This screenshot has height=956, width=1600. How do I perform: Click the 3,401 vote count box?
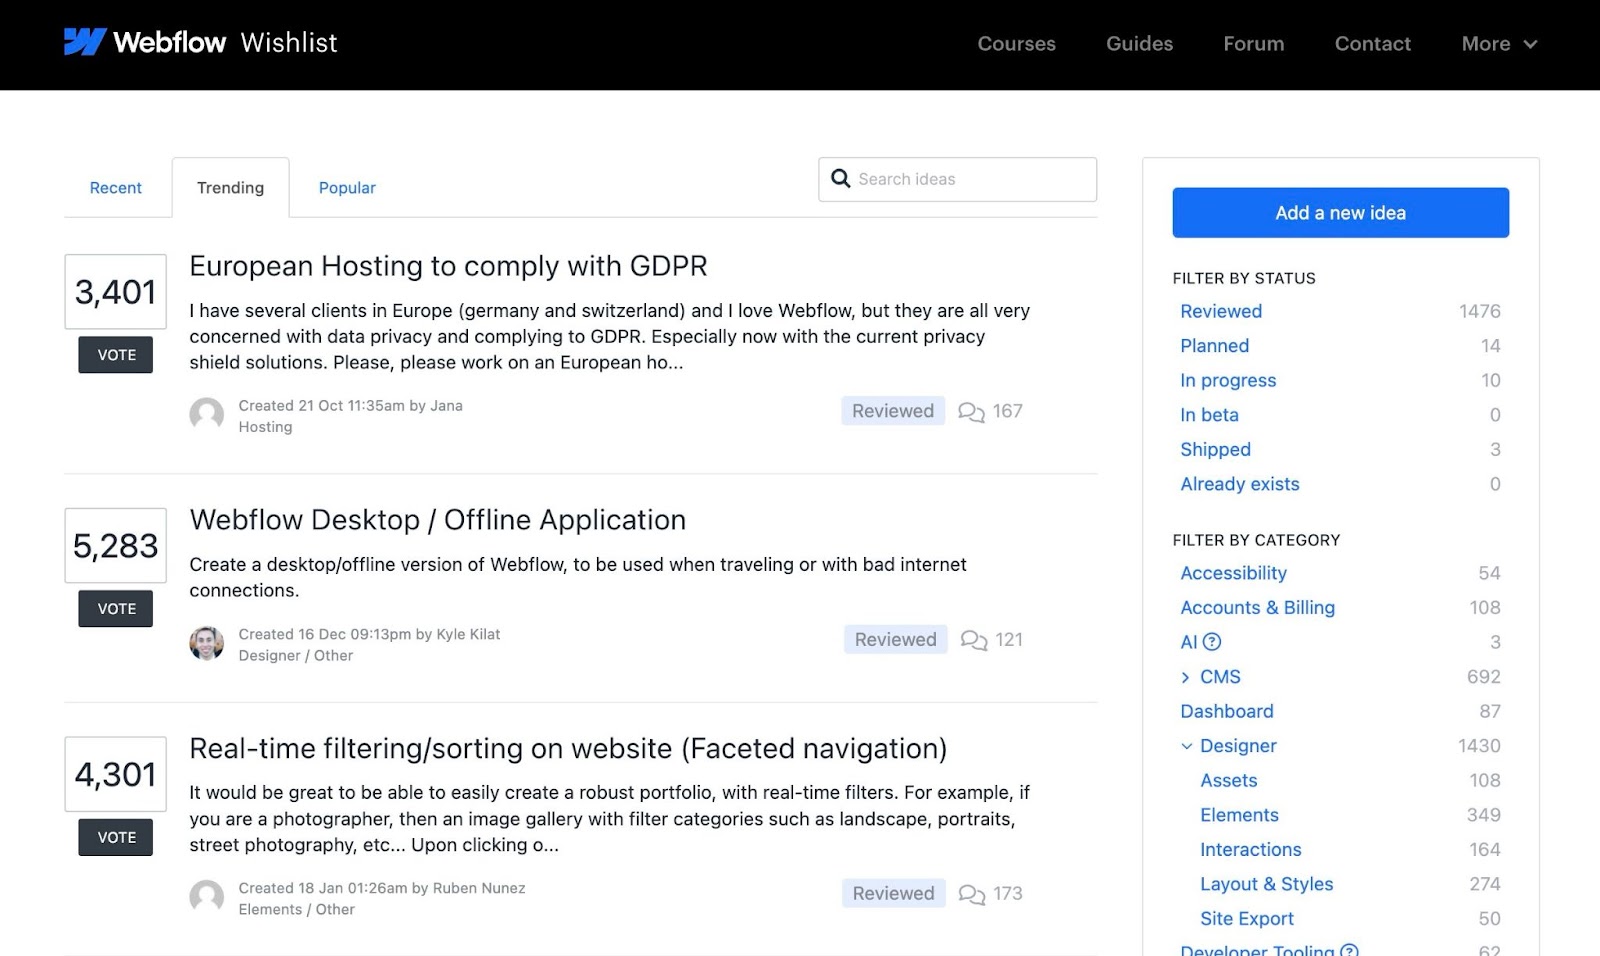[116, 292]
